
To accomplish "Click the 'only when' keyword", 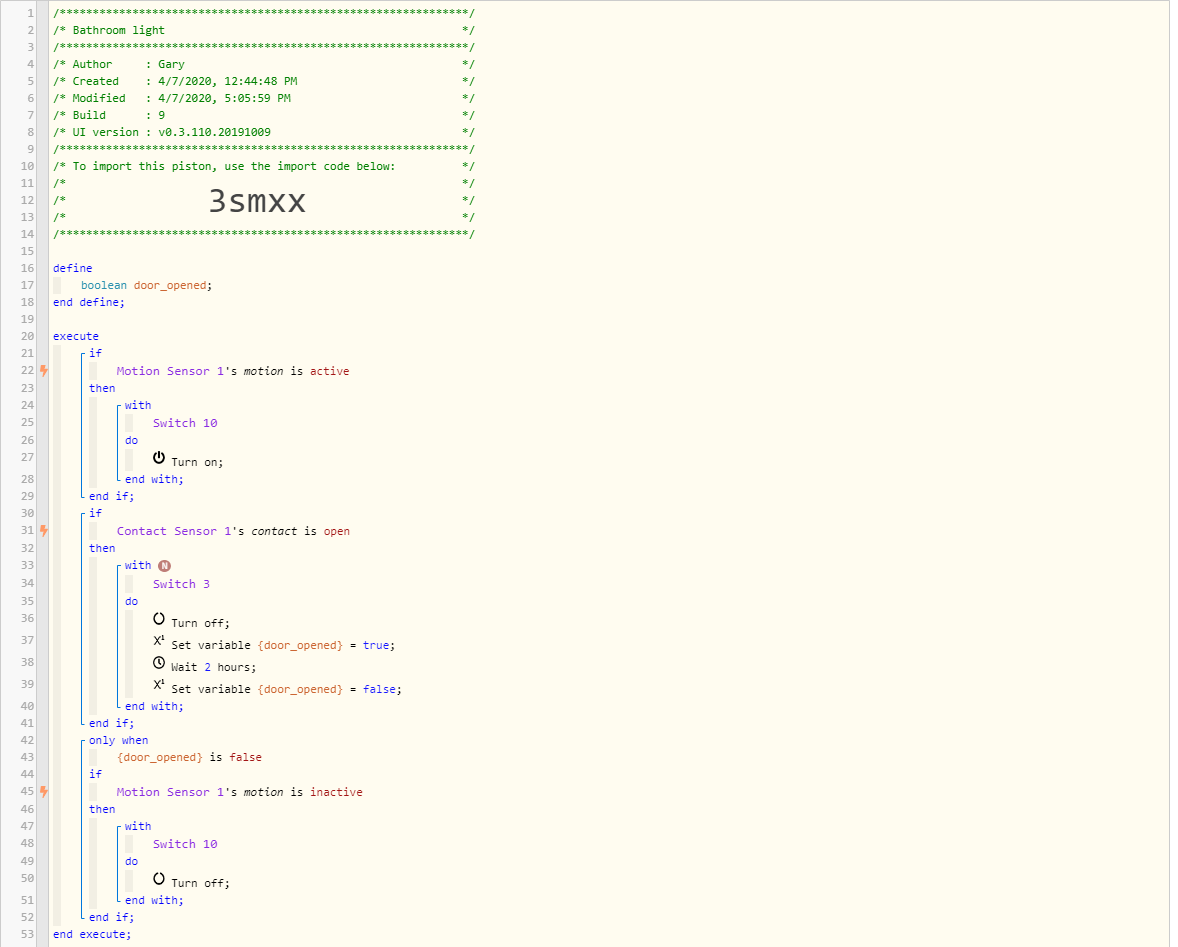I will pos(119,740).
